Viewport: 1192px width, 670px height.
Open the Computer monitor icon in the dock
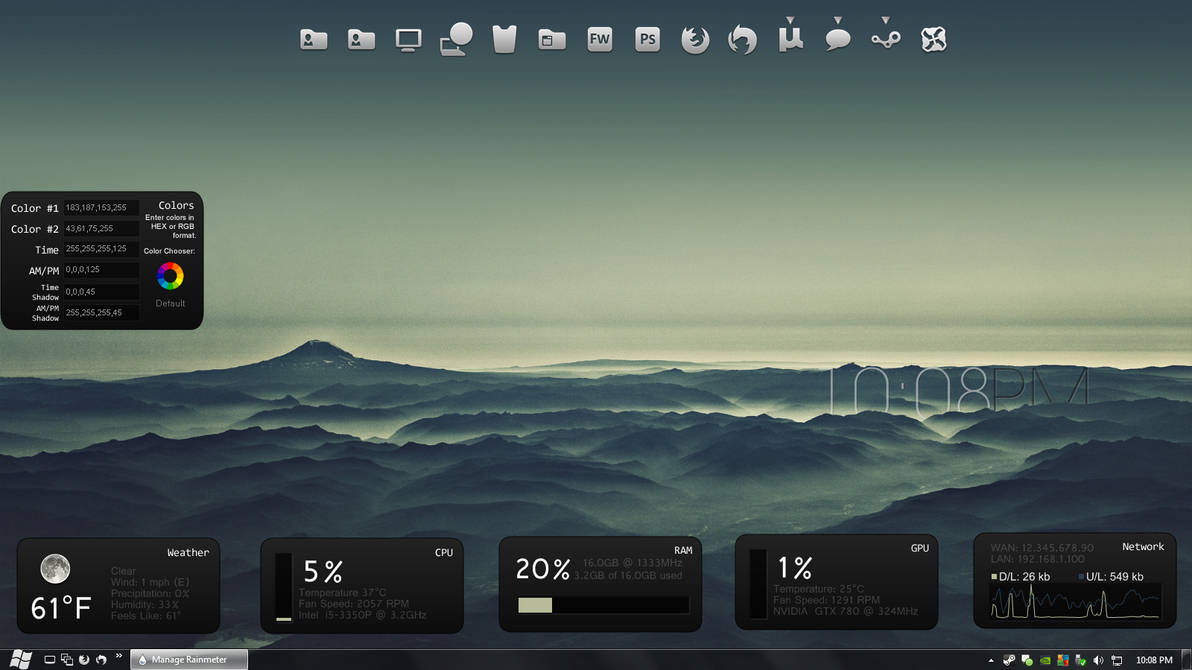408,40
